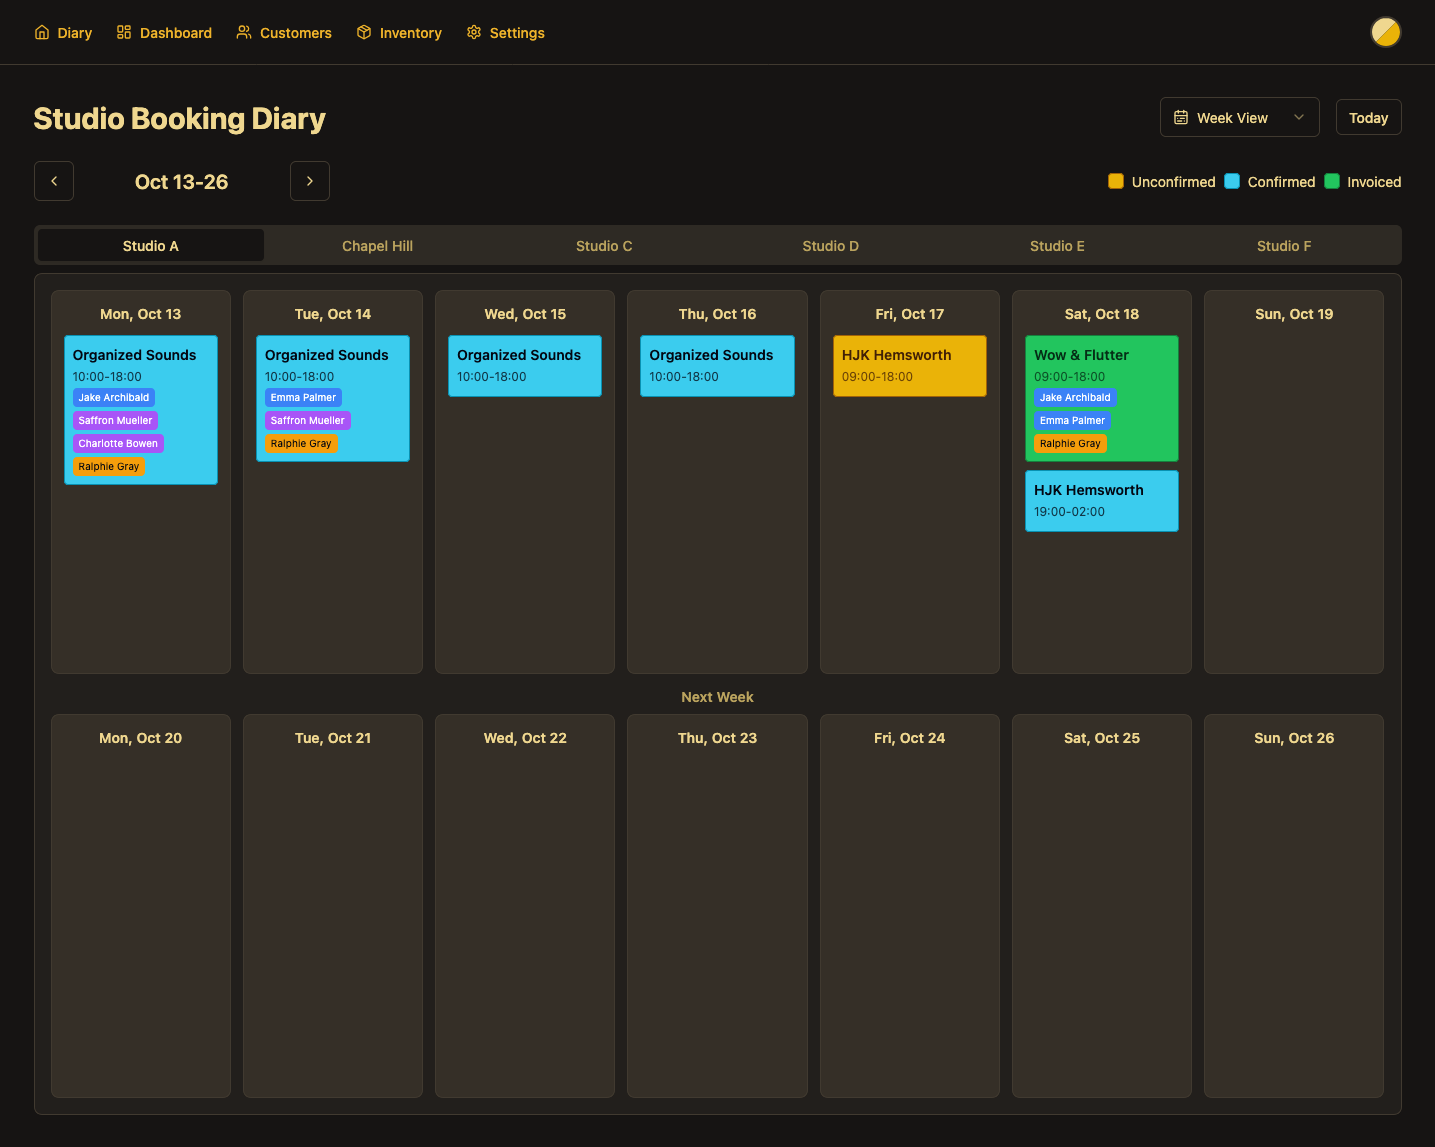
Task: Expand the Week View dropdown arrow
Action: pyautogui.click(x=1299, y=118)
